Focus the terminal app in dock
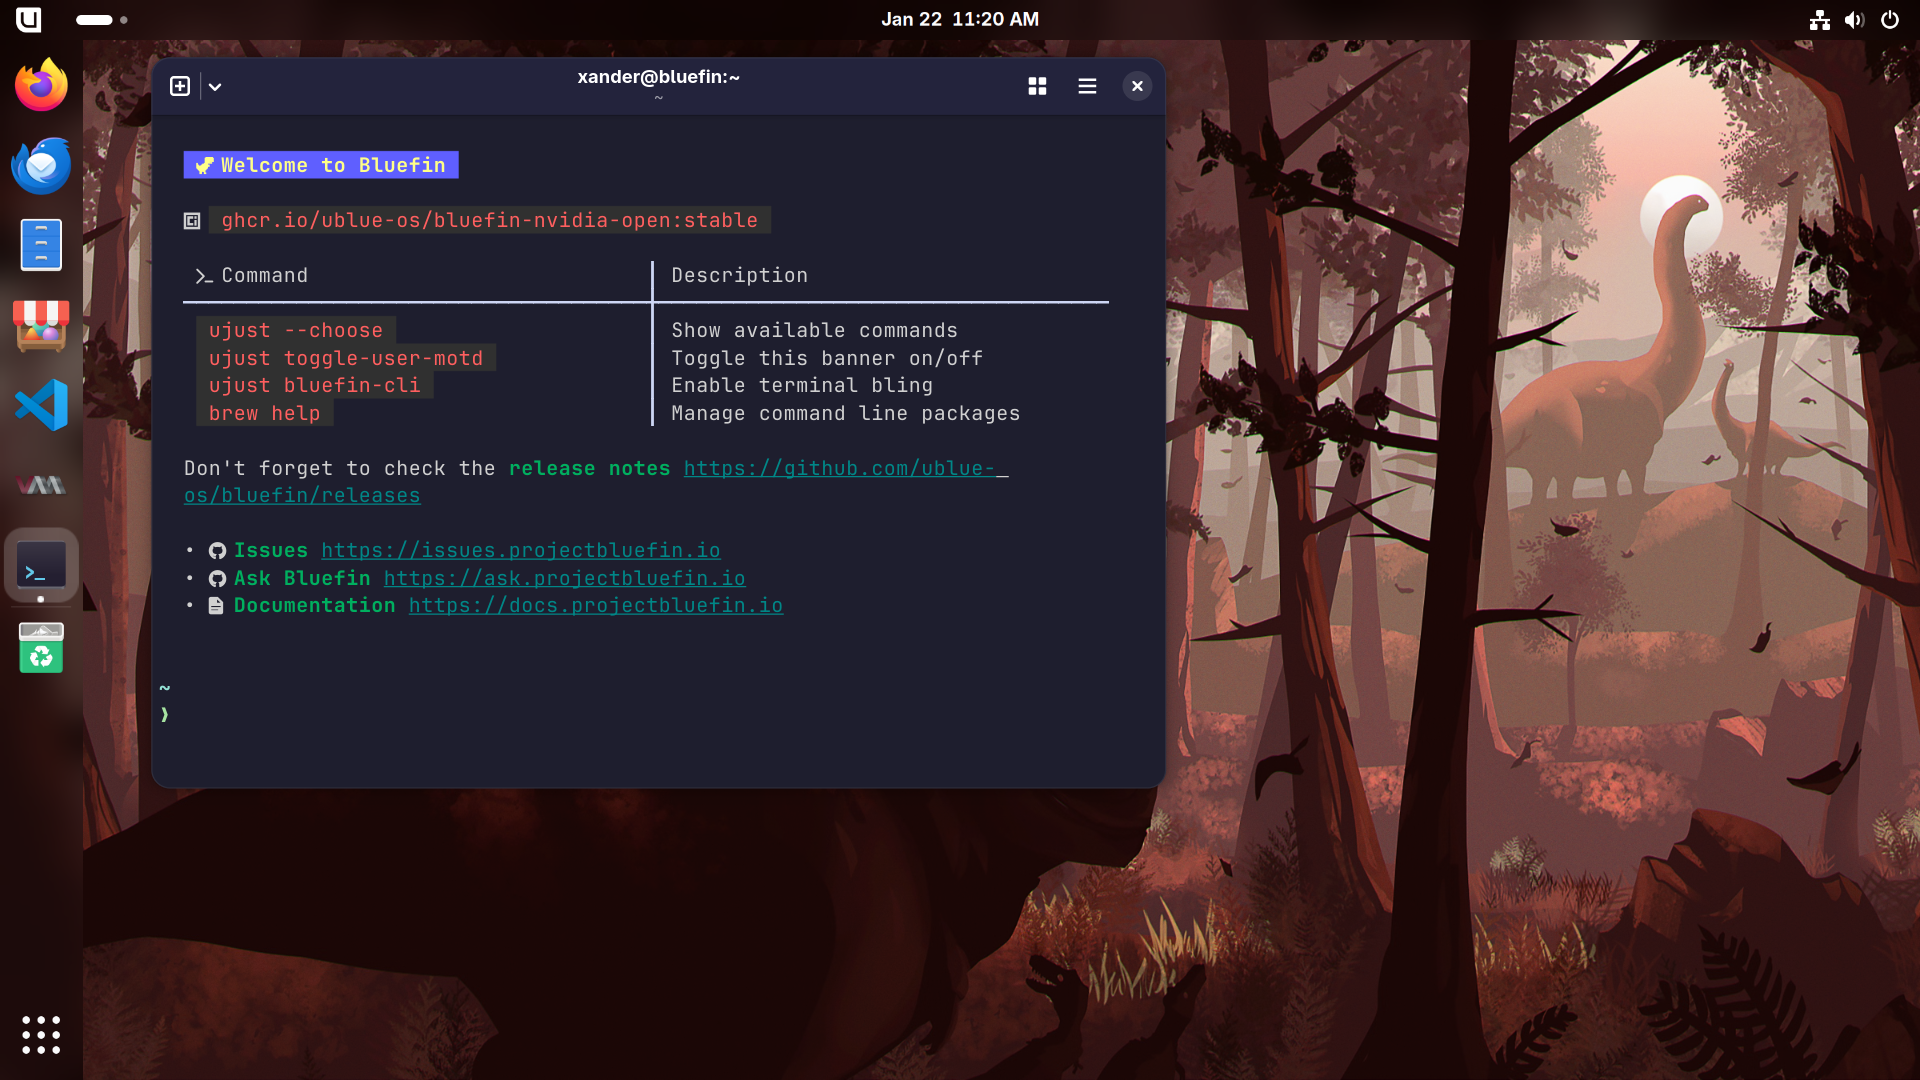1920x1080 pixels. [41, 566]
